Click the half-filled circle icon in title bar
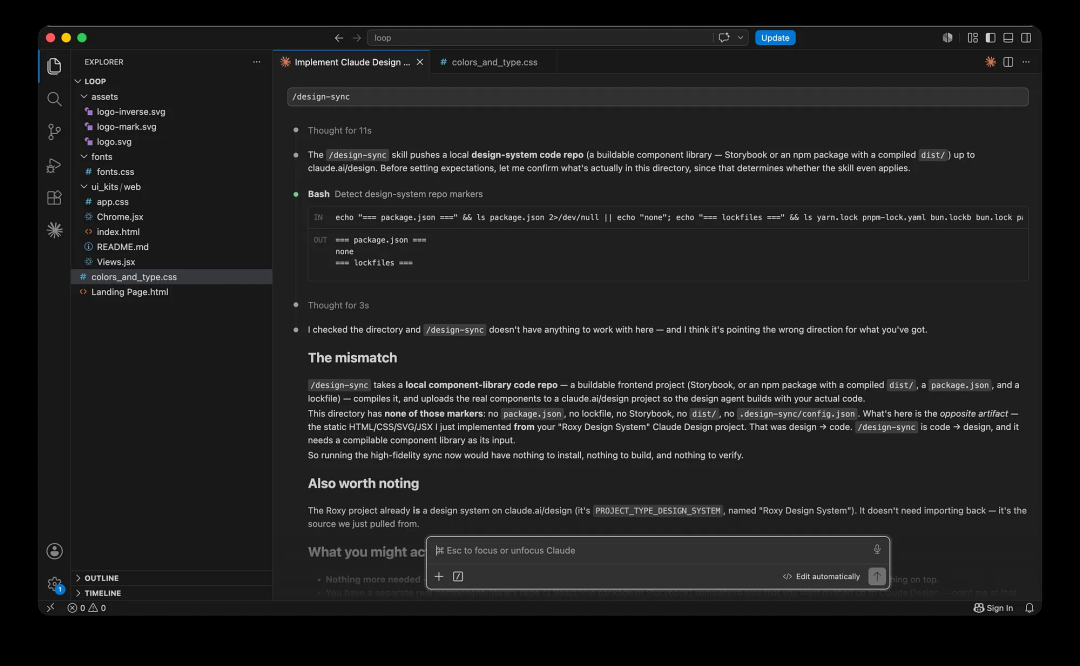Screen dimensions: 1080x666 pyautogui.click(x=948, y=38)
